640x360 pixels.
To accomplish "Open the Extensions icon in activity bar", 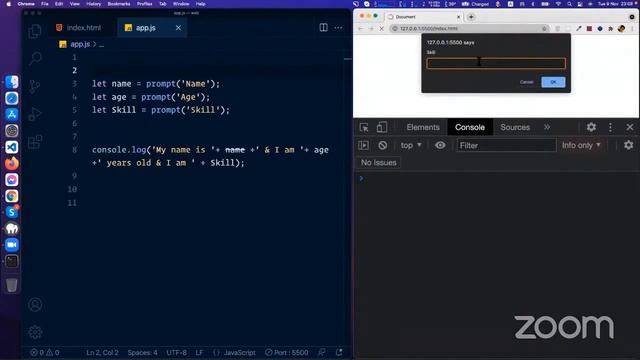I will pos(35,142).
